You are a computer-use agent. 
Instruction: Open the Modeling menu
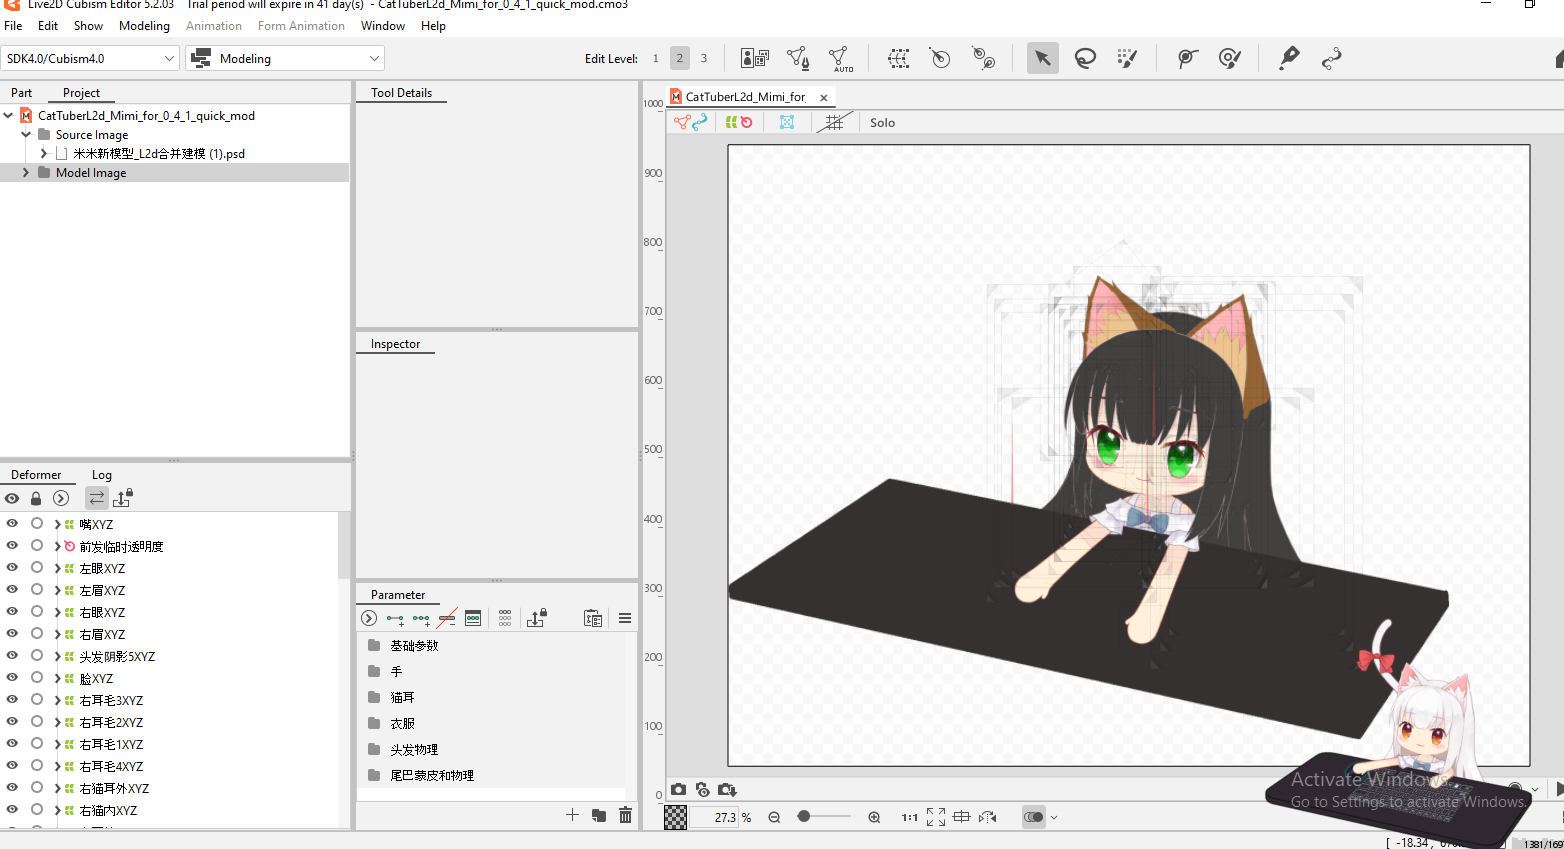coord(144,26)
